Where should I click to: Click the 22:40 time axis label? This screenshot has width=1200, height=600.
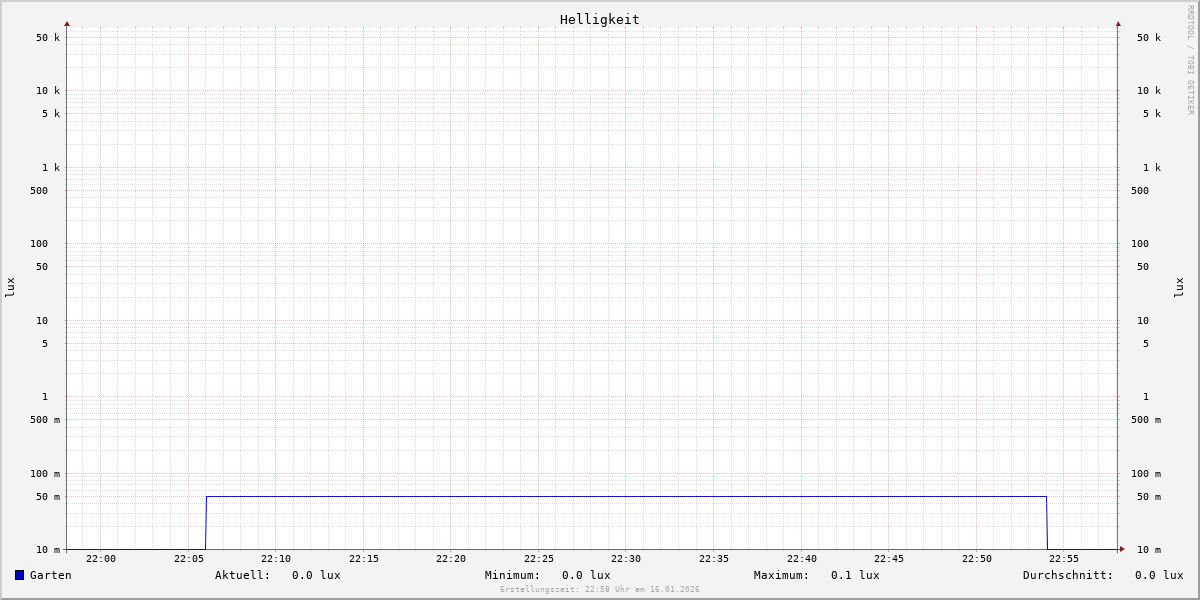[x=802, y=559]
